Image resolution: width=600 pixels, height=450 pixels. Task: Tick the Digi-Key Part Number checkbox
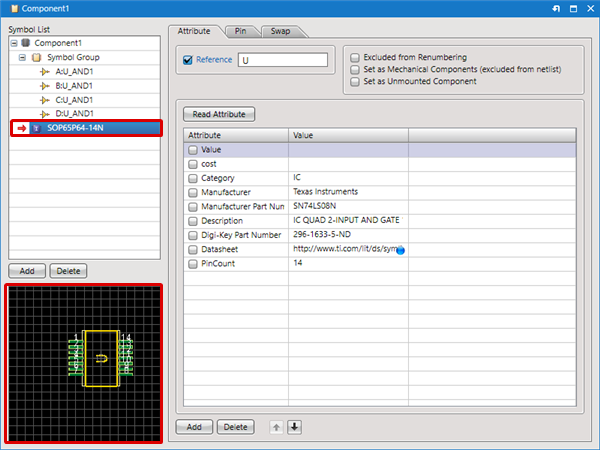193,235
